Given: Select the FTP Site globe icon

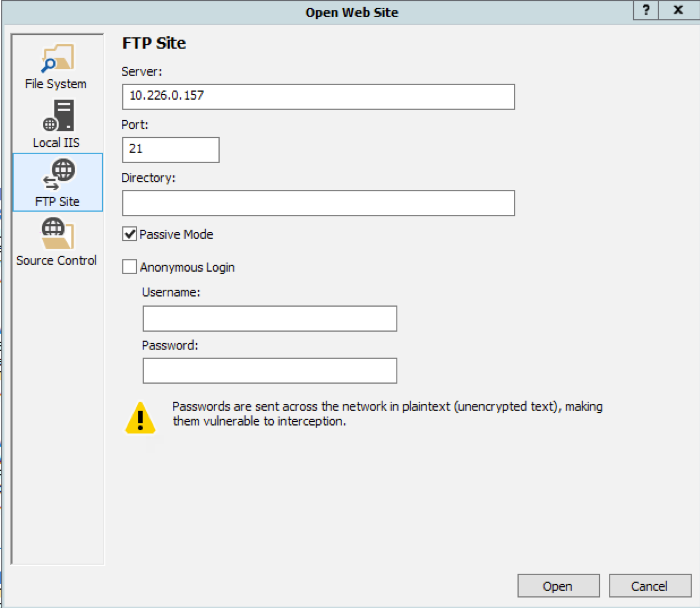Looking at the screenshot, I should click(57, 176).
